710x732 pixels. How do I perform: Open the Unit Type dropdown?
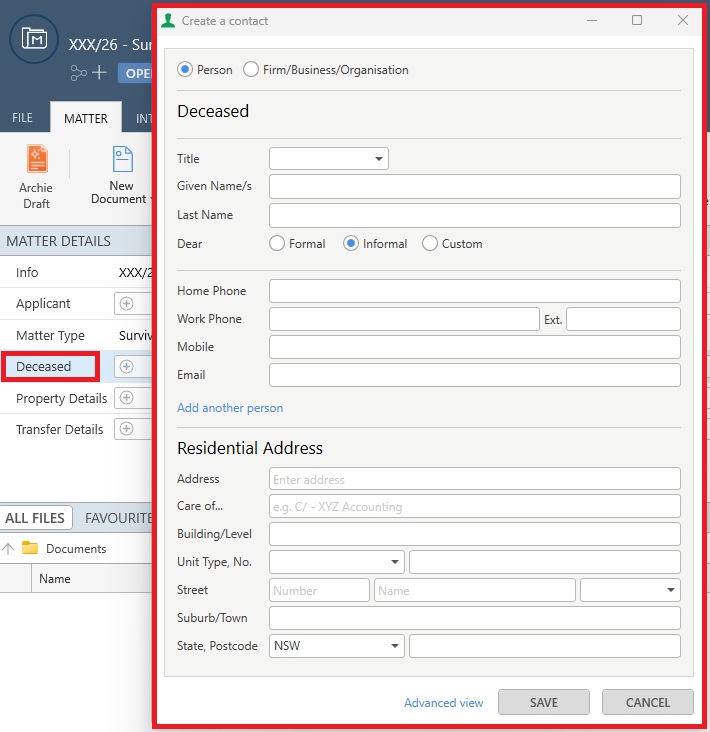[x=337, y=562]
